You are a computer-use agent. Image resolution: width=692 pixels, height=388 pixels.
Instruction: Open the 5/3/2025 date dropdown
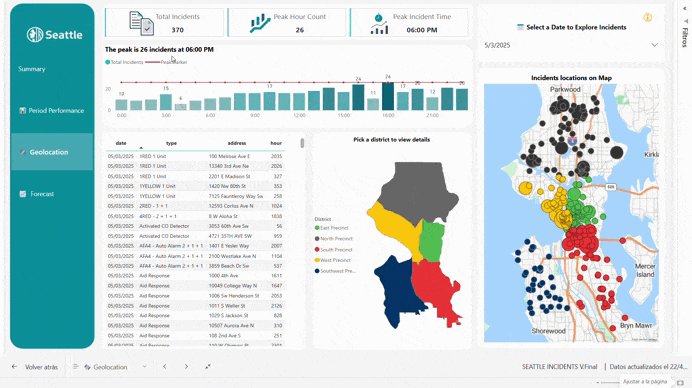[x=654, y=45]
